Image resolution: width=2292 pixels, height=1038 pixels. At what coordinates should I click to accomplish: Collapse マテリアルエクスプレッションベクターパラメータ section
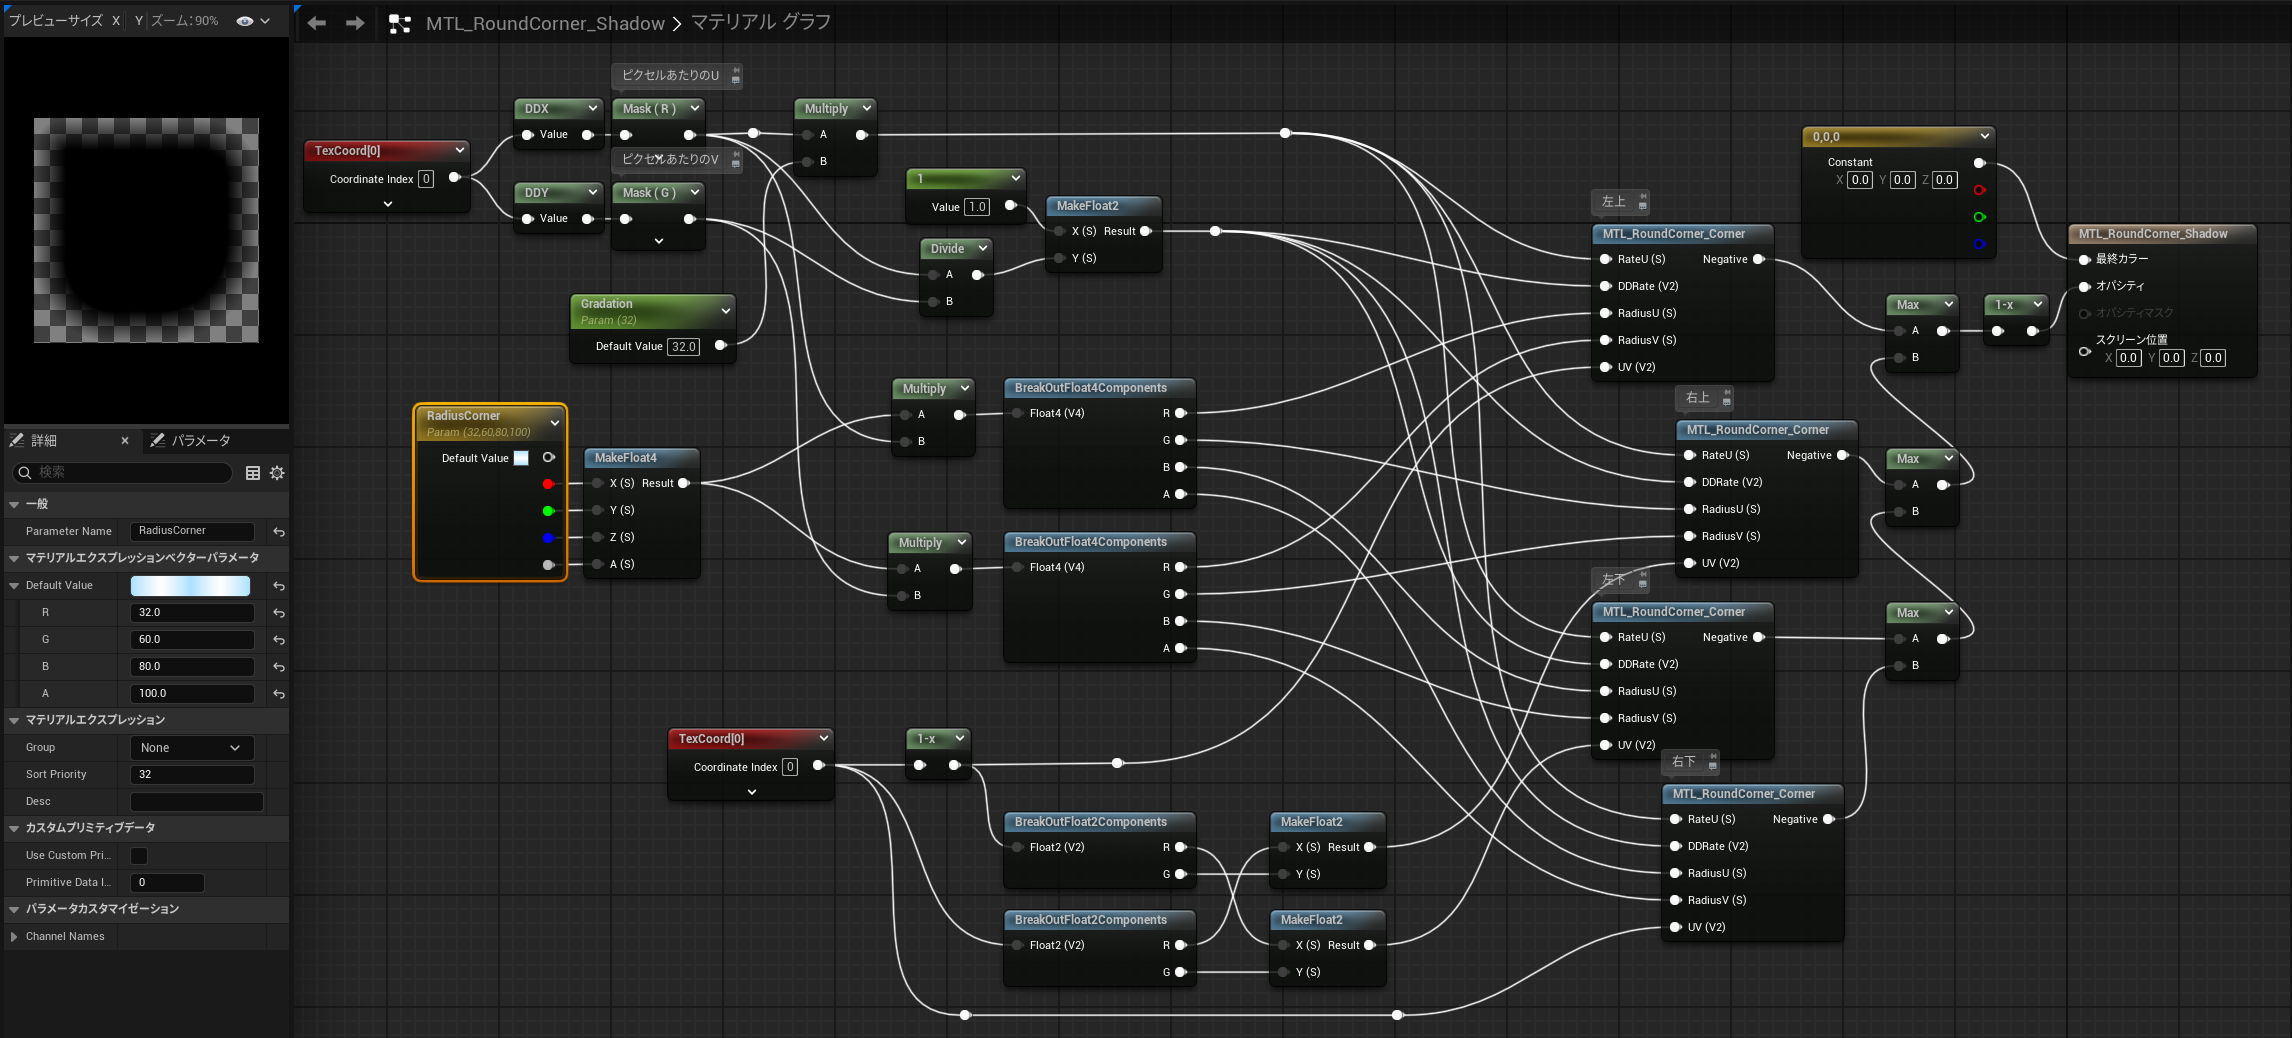[14, 559]
